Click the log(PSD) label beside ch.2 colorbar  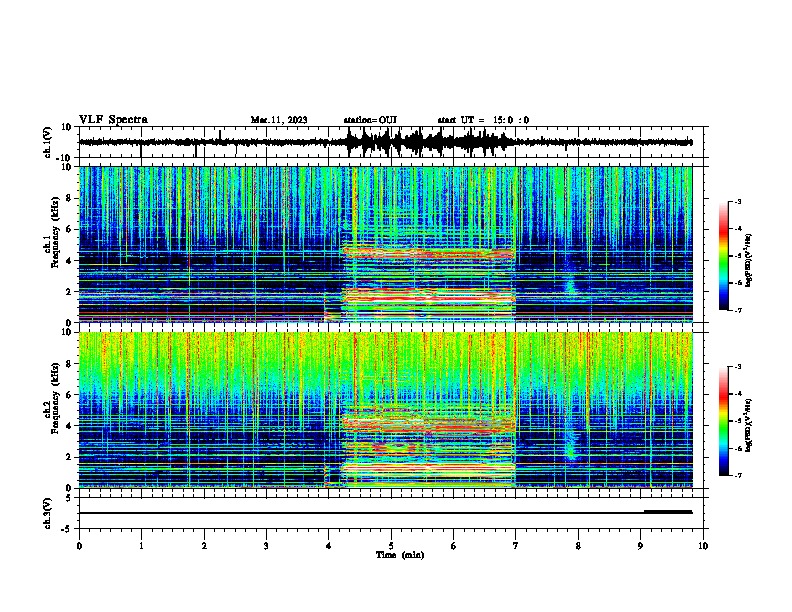pyautogui.click(x=748, y=425)
